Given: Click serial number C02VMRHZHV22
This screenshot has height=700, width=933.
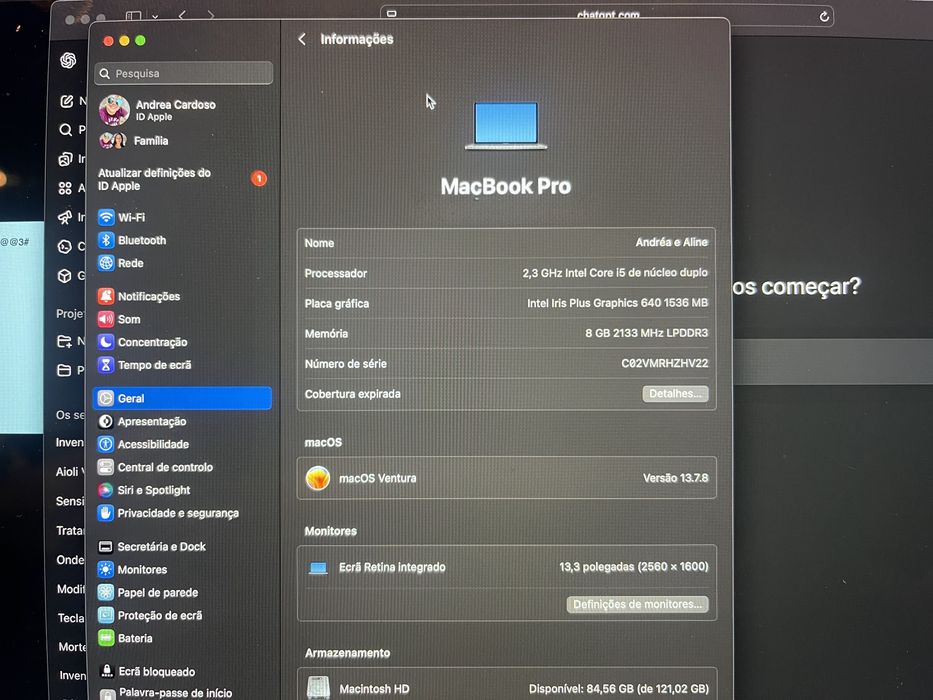Looking at the screenshot, I should point(665,363).
